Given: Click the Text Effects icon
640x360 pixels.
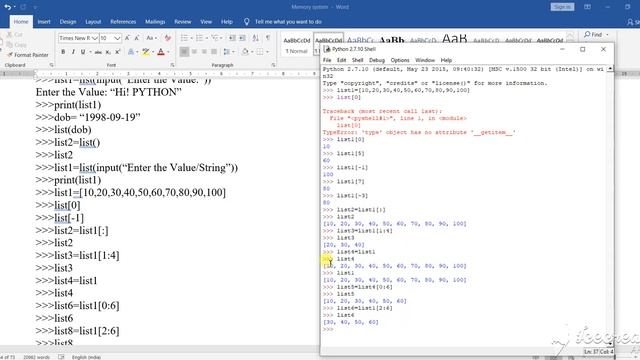Looking at the screenshot, I should (x=131, y=52).
